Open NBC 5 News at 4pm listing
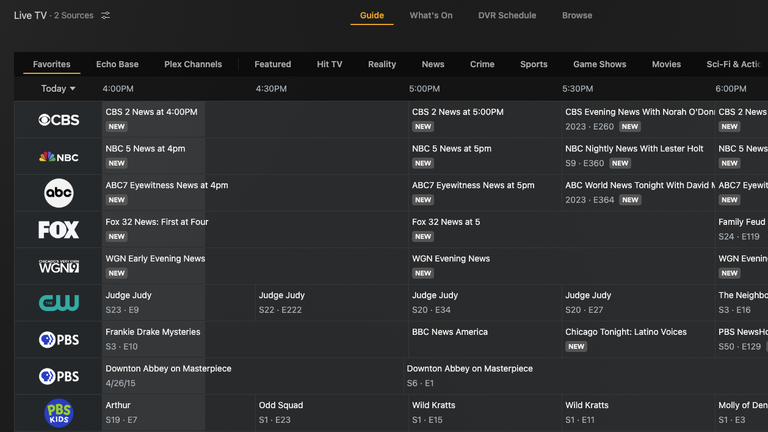This screenshot has width=768, height=432. [255, 156]
